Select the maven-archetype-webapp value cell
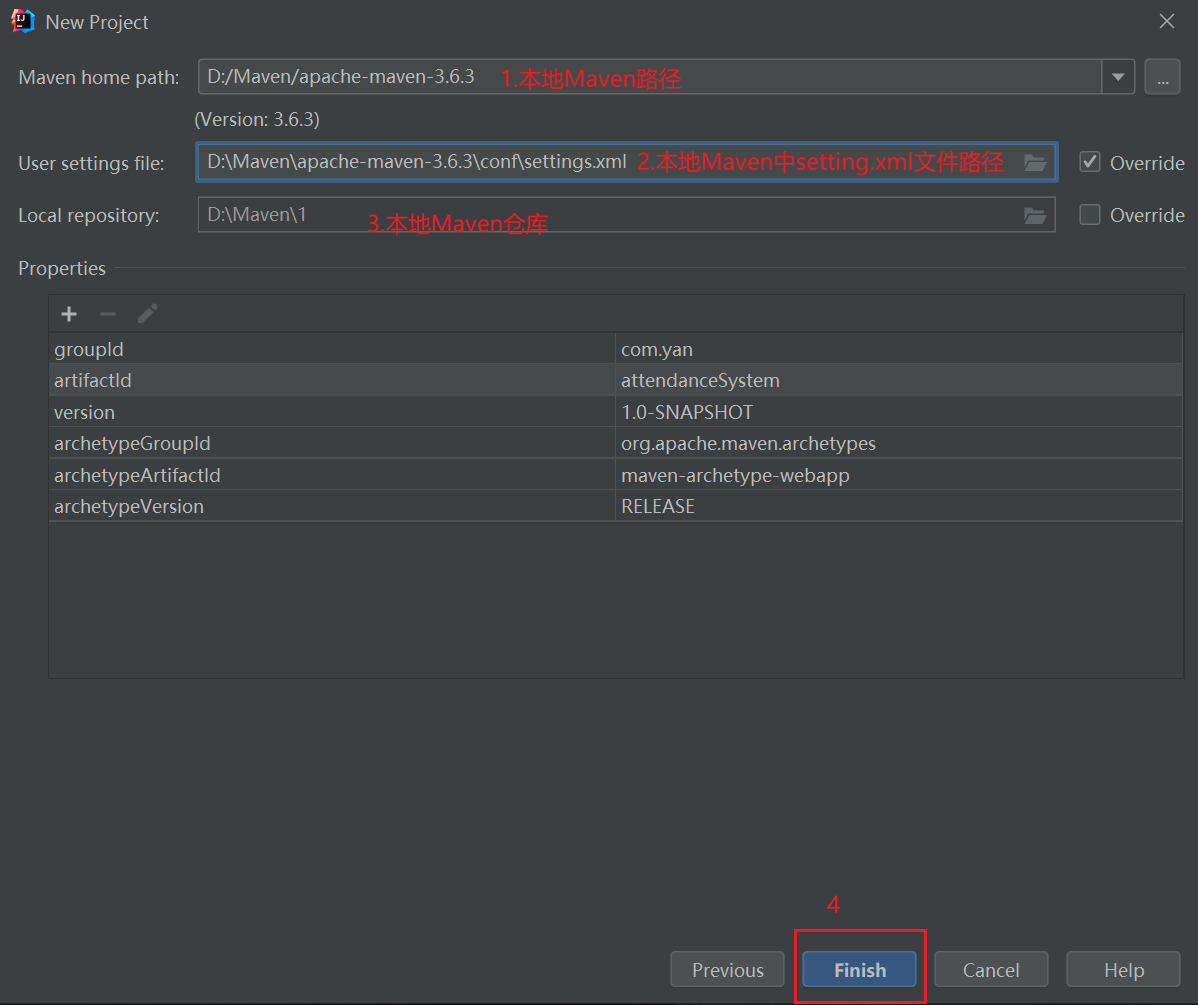This screenshot has height=1005, width=1198. 899,475
